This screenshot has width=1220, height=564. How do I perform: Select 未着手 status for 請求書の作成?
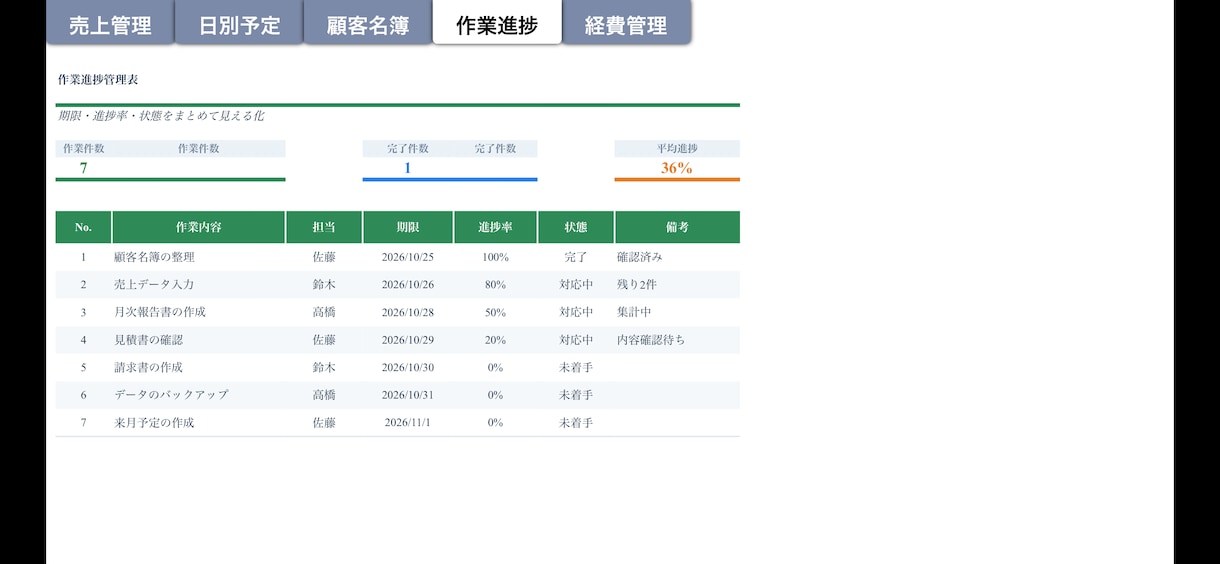tap(576, 367)
